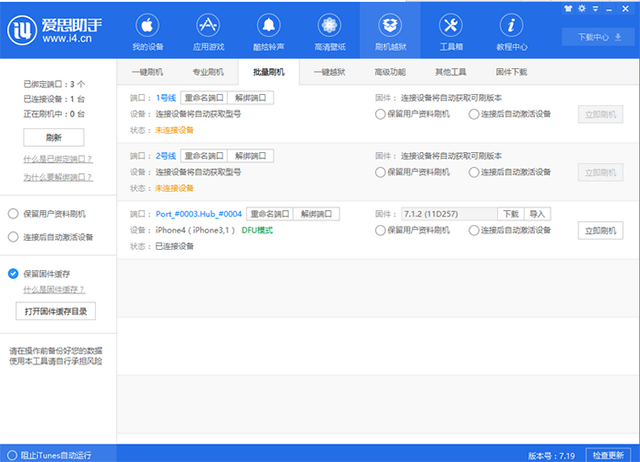Open 我的设备 (My Device) Apple icon
Viewport: 640px width, 462px height.
(148, 25)
